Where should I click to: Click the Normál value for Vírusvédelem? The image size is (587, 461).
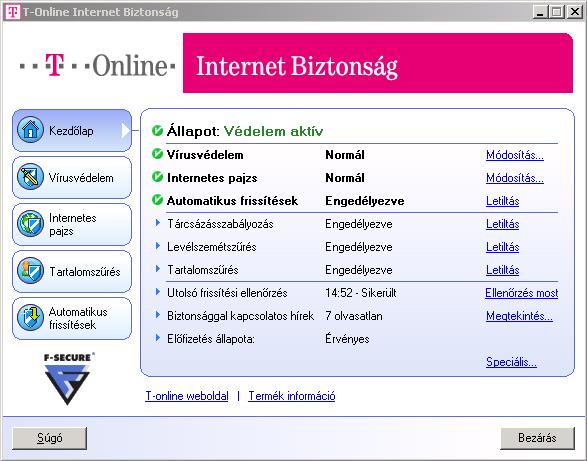pos(345,155)
